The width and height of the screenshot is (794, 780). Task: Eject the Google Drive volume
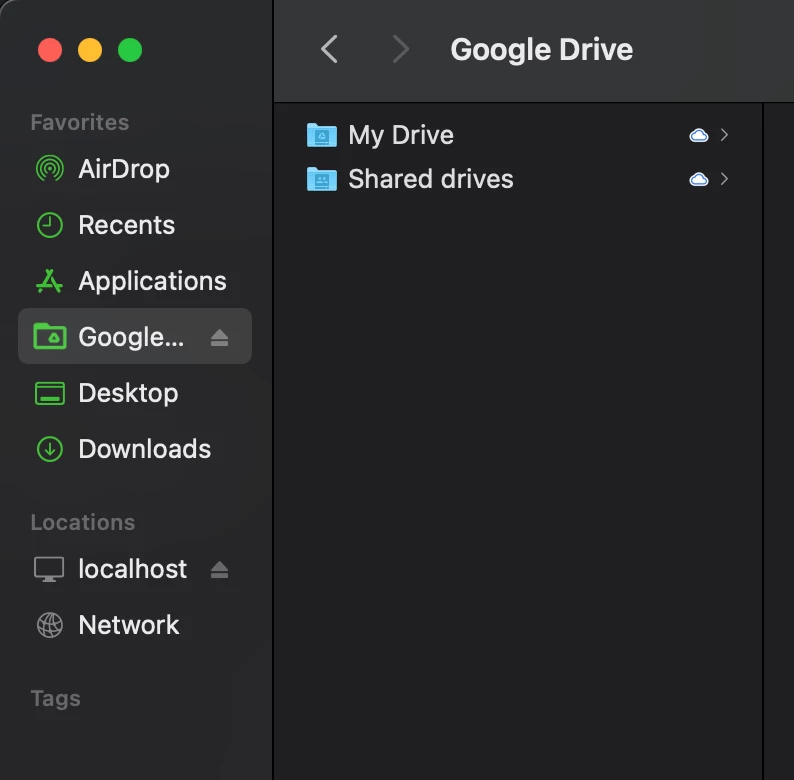pyautogui.click(x=219, y=337)
